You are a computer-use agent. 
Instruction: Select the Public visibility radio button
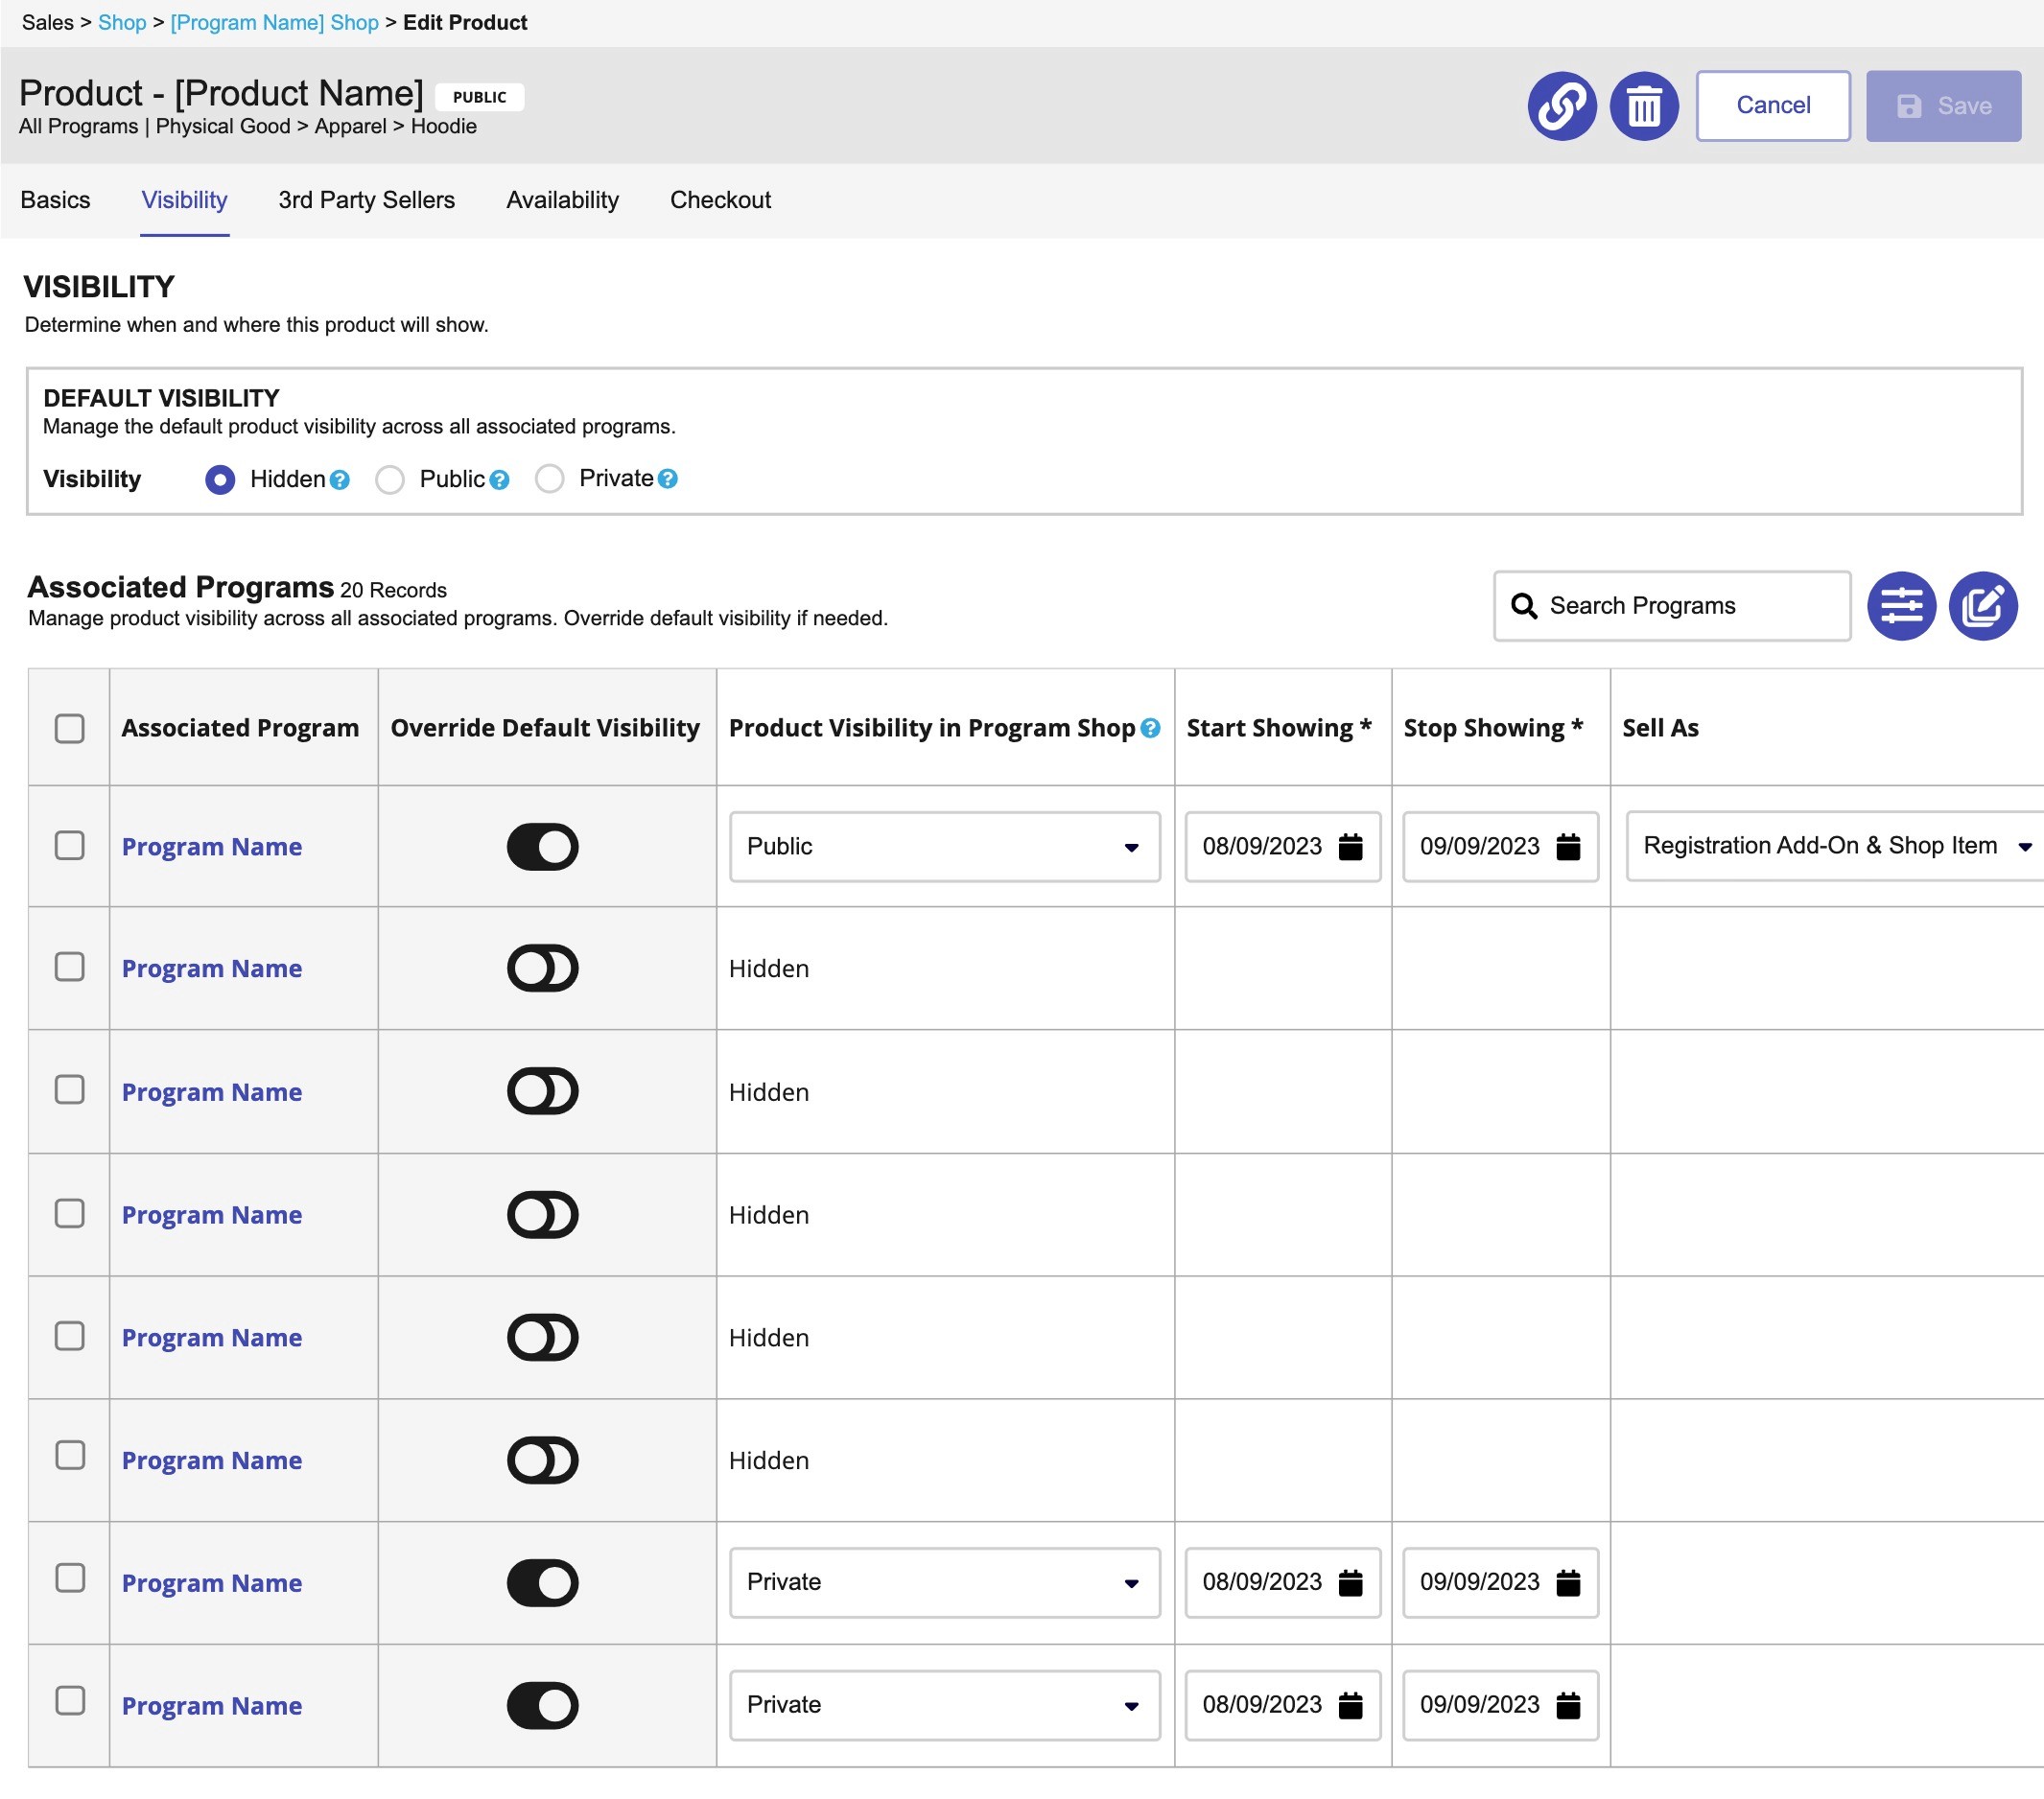[x=390, y=480]
